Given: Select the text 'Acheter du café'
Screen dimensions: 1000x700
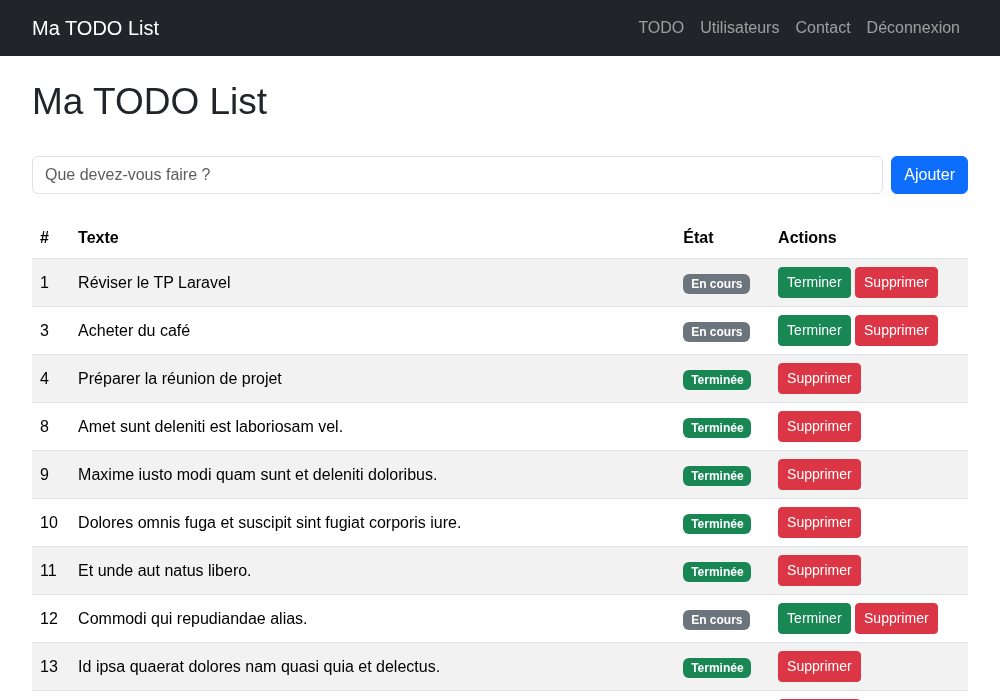Looking at the screenshot, I should 134,330.
